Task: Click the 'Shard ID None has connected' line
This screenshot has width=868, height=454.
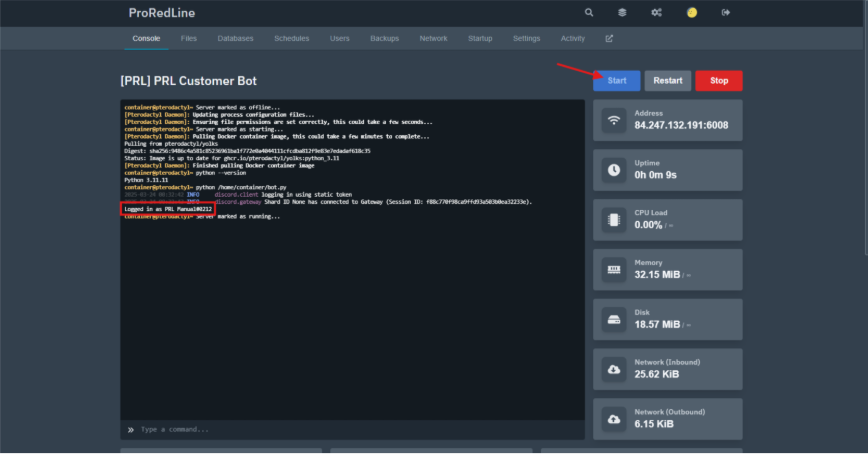Action: pyautogui.click(x=328, y=202)
